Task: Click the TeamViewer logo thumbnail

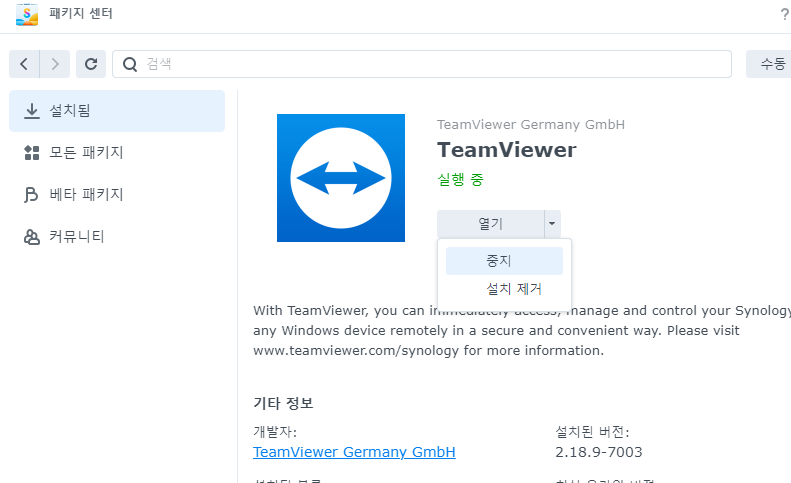Action: pyautogui.click(x=341, y=178)
